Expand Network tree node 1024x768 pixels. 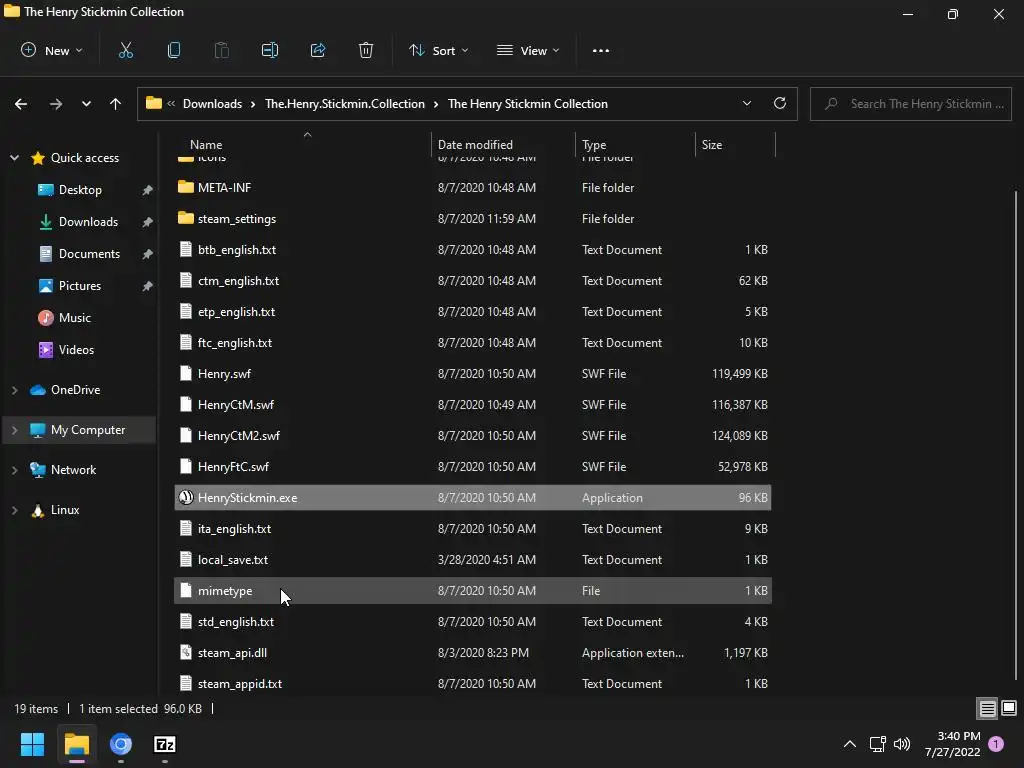14,470
